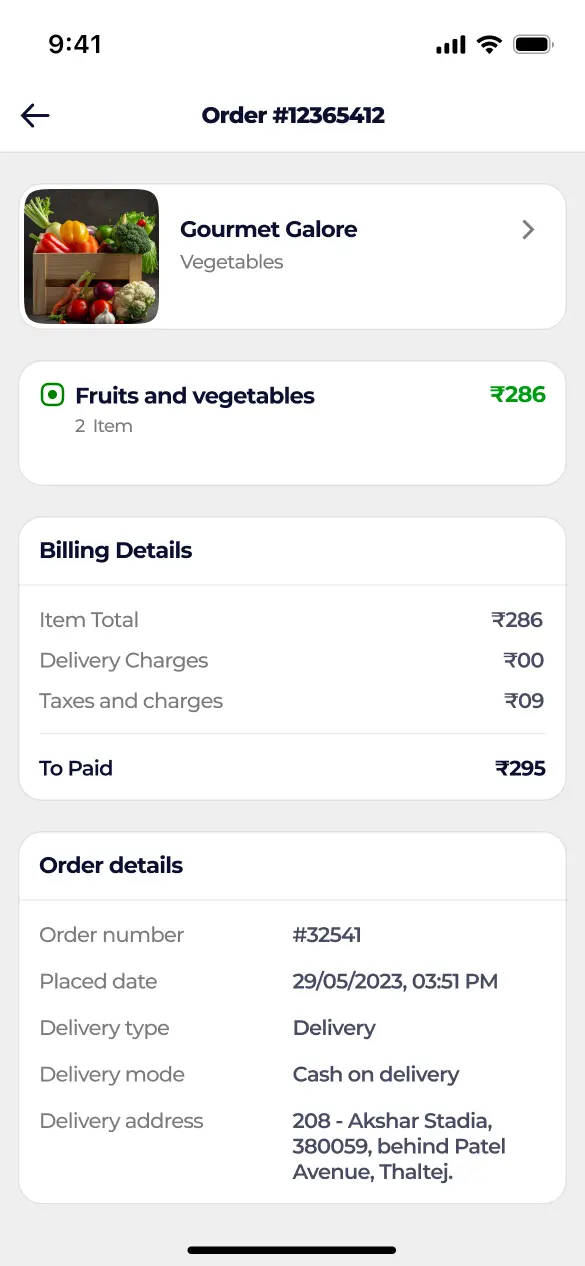Tap the delivery address text

tap(399, 1146)
